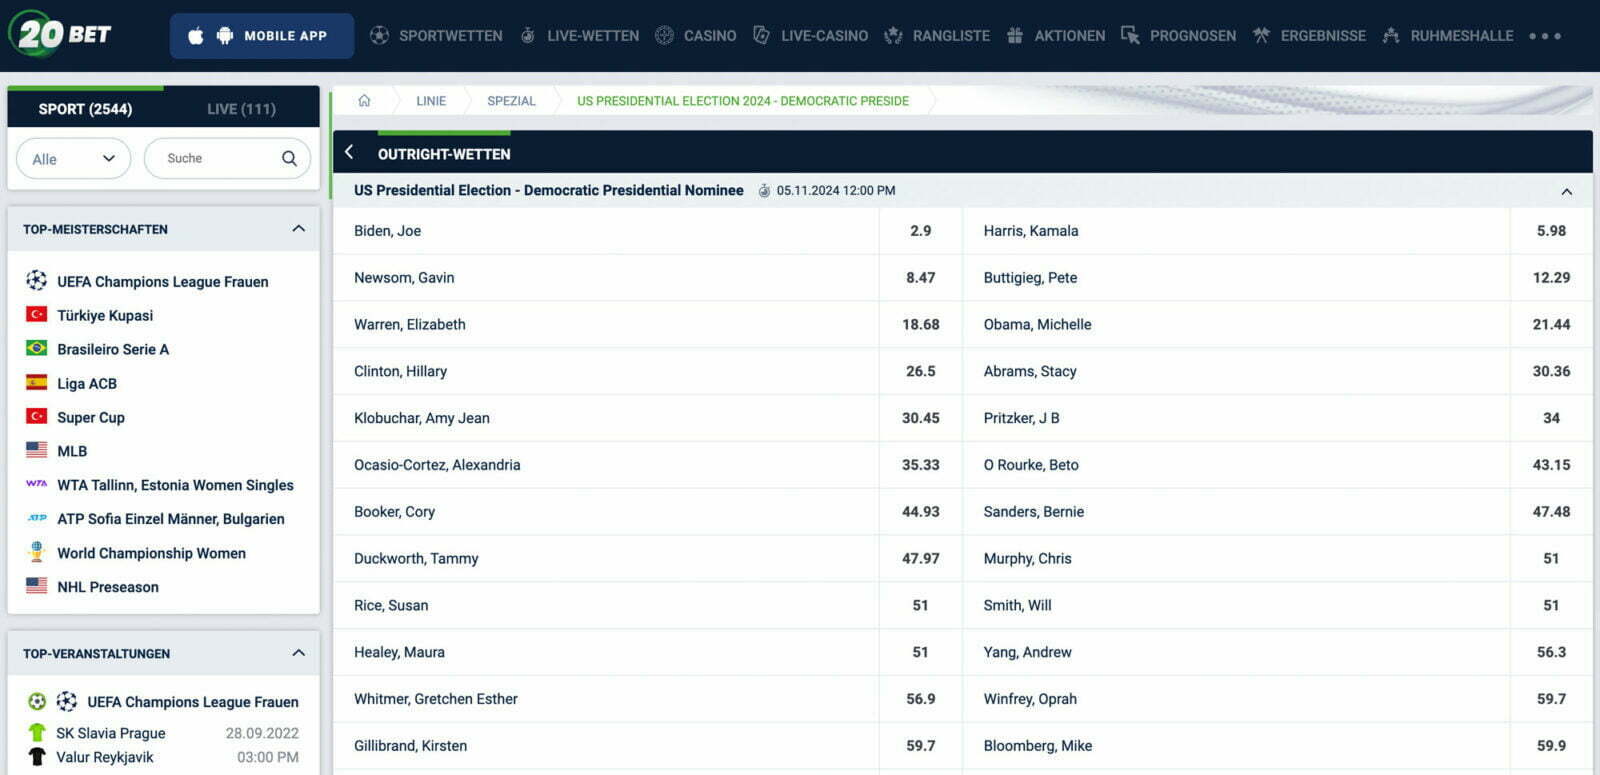
Task: Click the podium icon beside Ruhmeshalle
Action: (x=1391, y=35)
